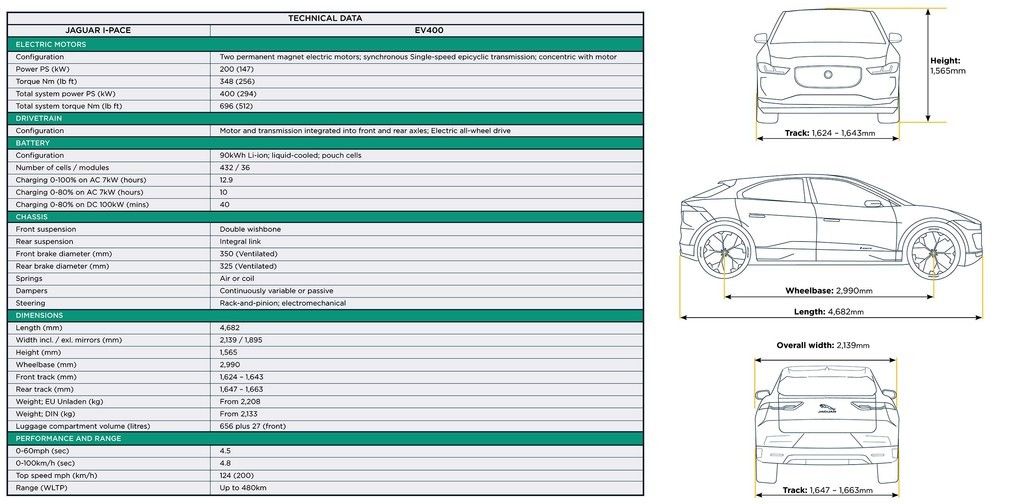Select the PERFORMANCE AND RANGE section header
The width and height of the screenshot is (1024, 504).
68,439
